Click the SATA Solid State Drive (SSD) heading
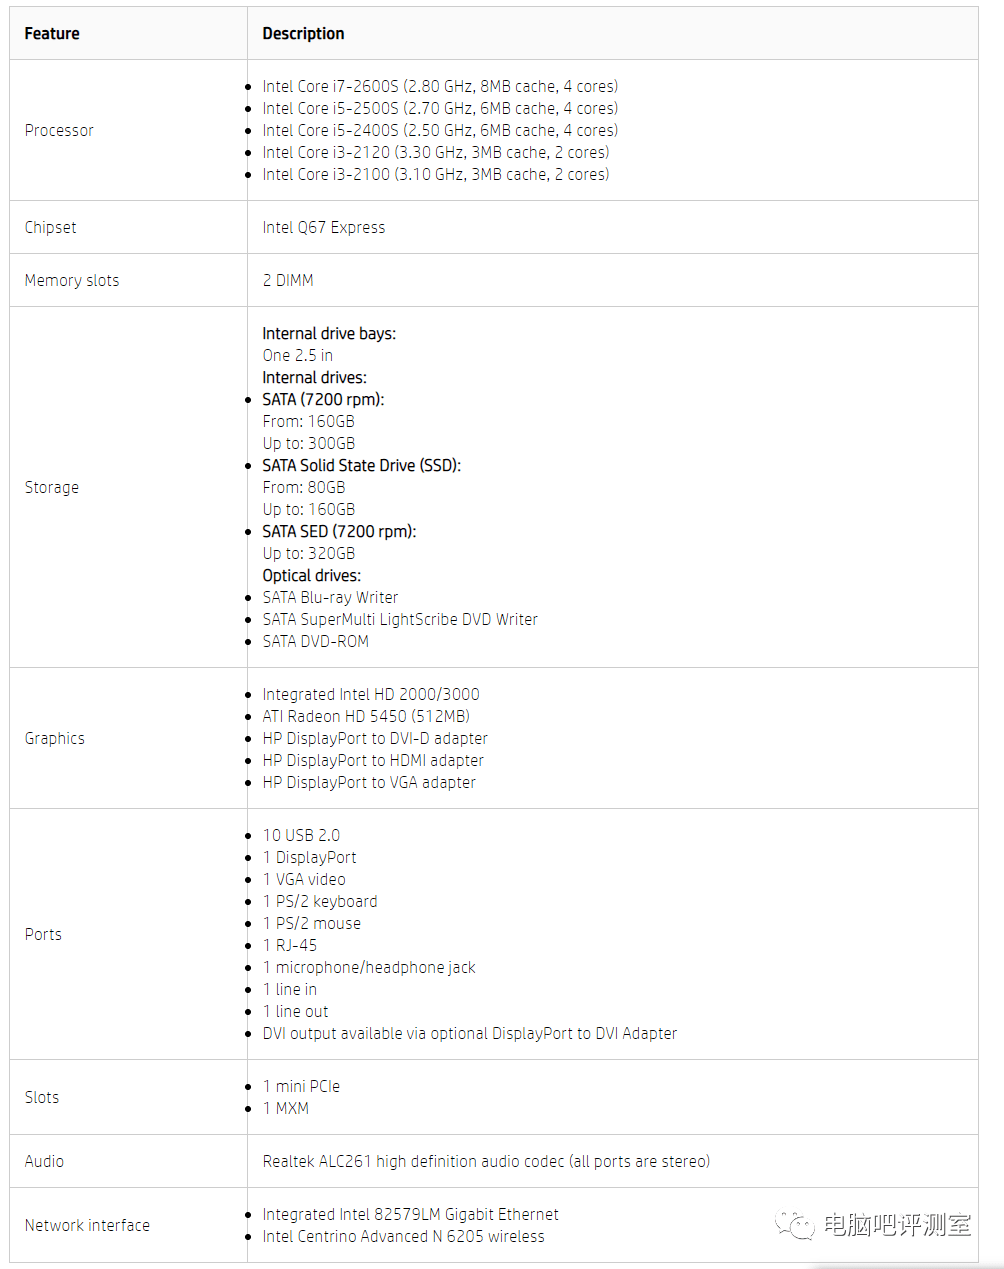Image resolution: width=1004 pixels, height=1269 pixels. tap(362, 465)
